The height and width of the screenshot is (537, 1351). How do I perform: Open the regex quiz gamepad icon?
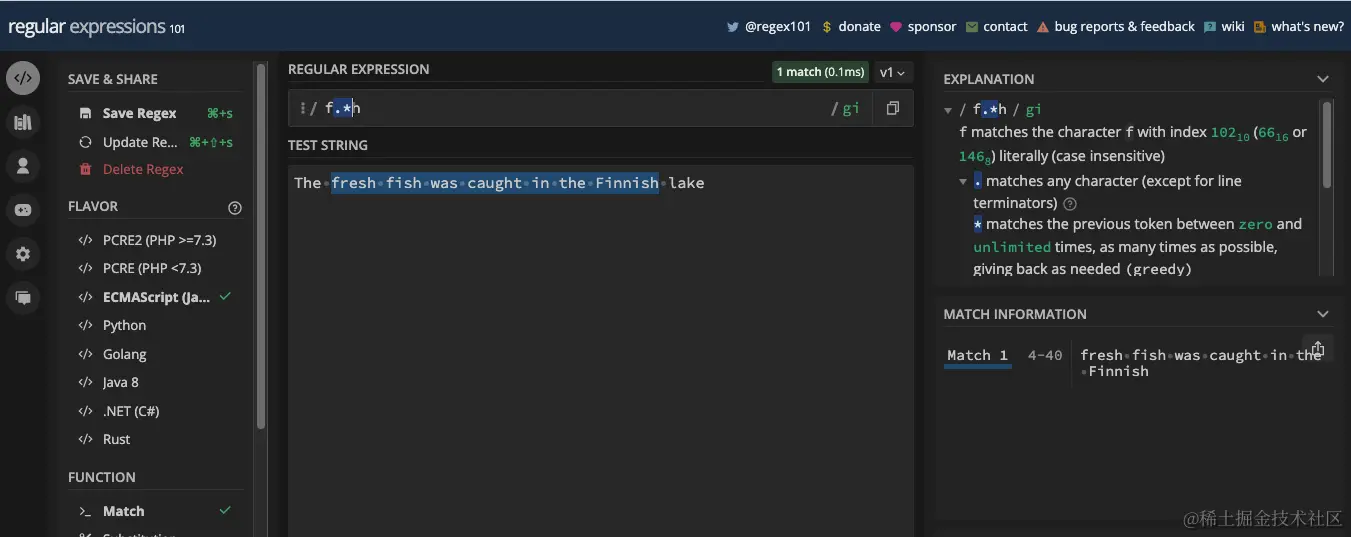[23, 210]
